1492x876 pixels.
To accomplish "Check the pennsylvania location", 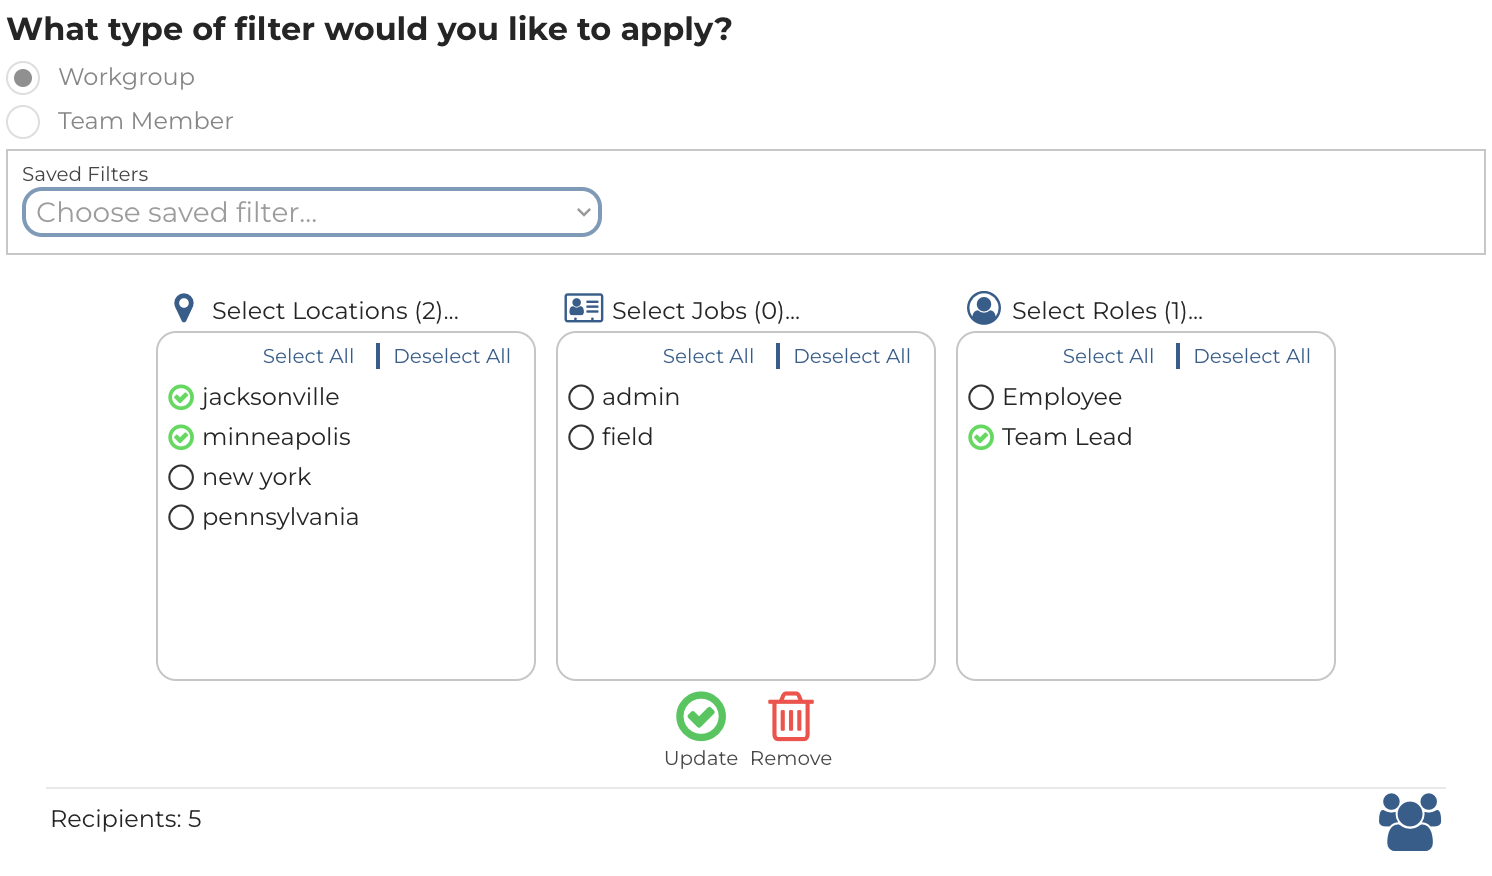I will tap(181, 518).
